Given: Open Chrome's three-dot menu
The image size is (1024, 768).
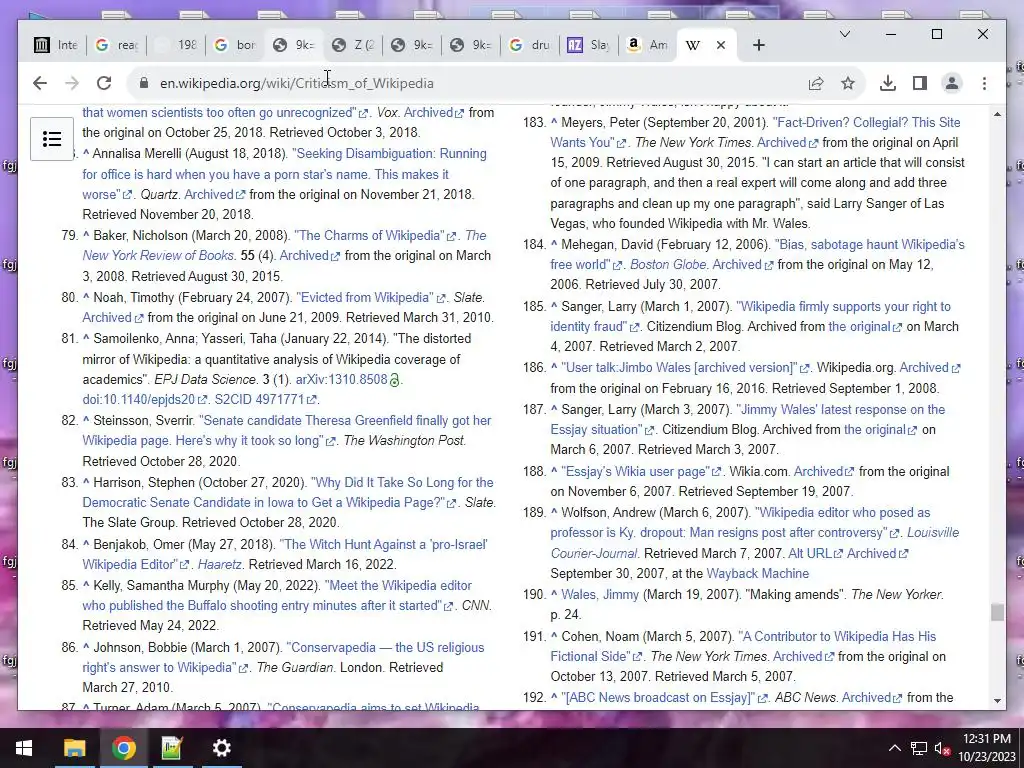Looking at the screenshot, I should (984, 83).
